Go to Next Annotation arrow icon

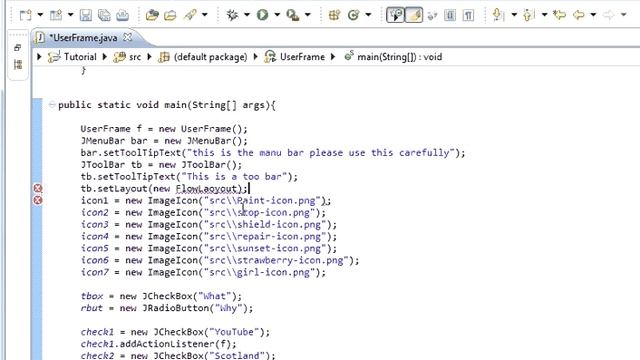pos(498,15)
